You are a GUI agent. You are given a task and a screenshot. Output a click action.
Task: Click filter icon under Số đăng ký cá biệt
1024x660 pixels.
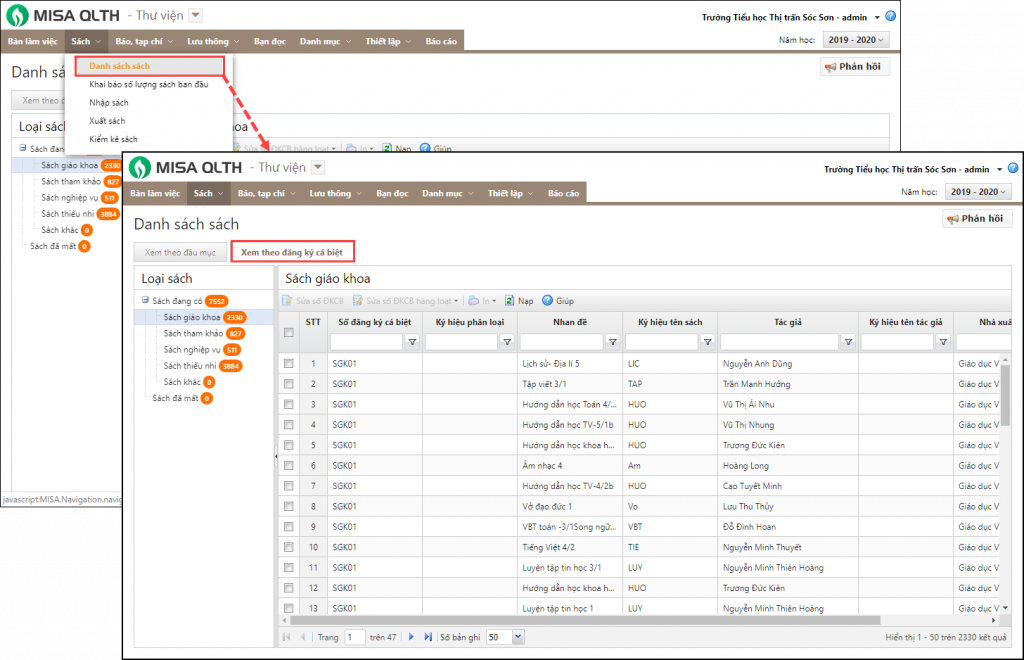(411, 342)
